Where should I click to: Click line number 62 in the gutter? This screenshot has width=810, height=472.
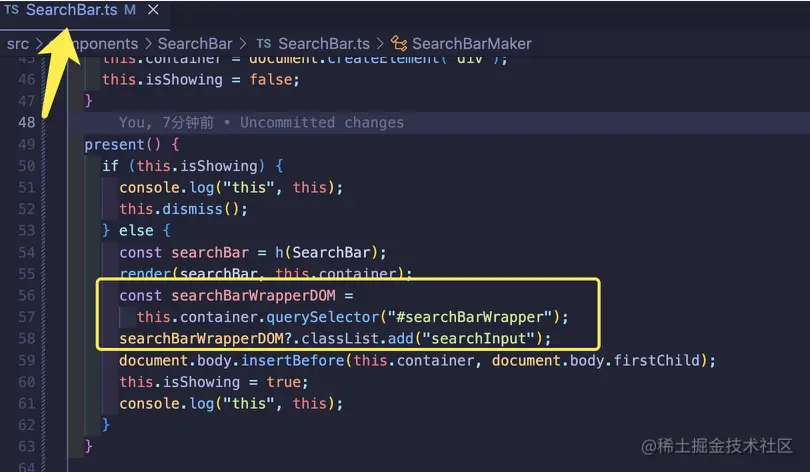click(x=27, y=425)
